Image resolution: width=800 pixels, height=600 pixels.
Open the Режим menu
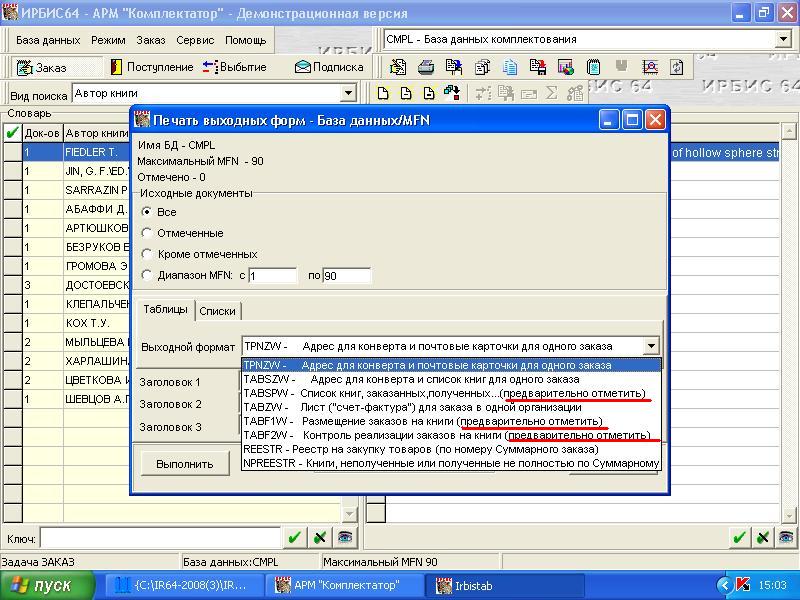click(x=108, y=40)
